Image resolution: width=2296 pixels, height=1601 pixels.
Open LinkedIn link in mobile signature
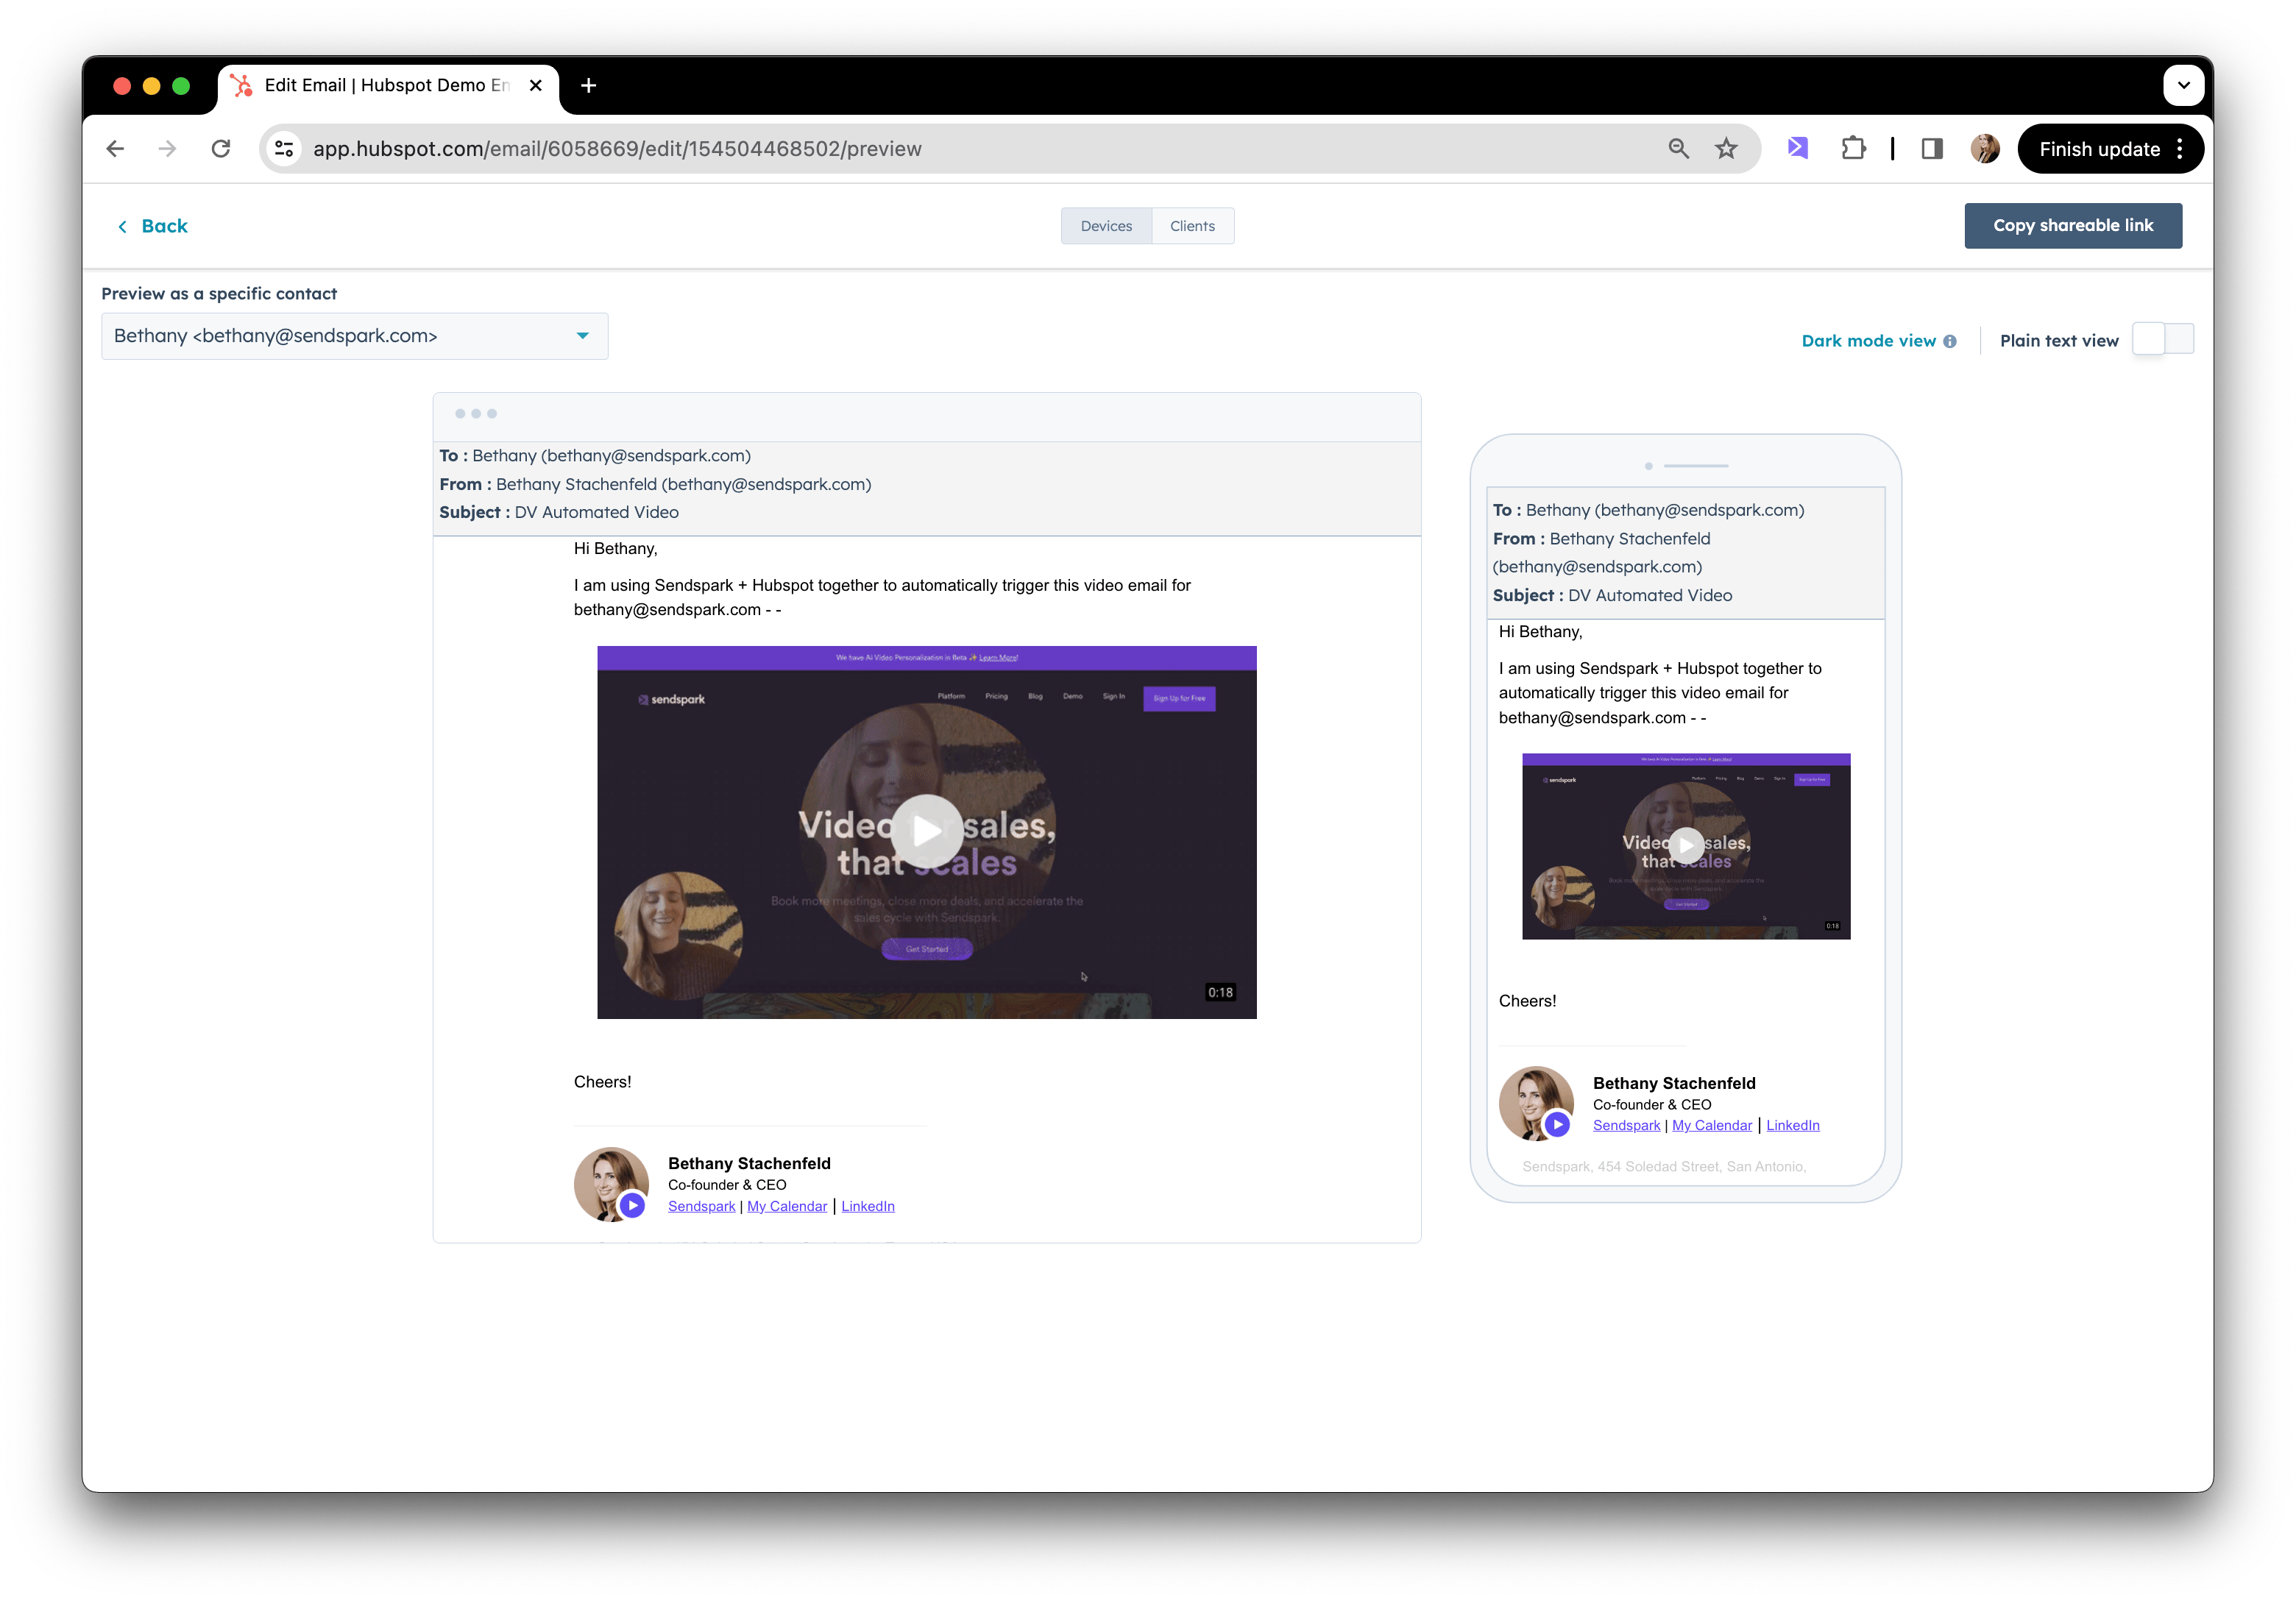[1792, 1125]
